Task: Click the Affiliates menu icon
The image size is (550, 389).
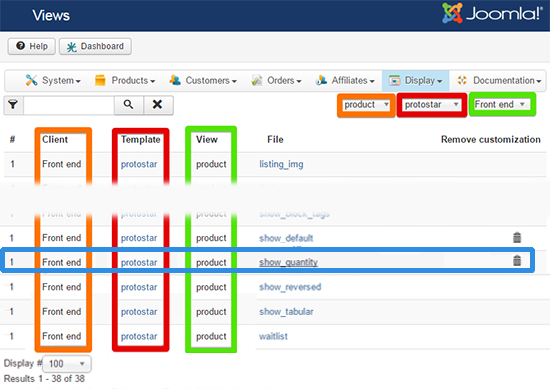Action: point(321,80)
